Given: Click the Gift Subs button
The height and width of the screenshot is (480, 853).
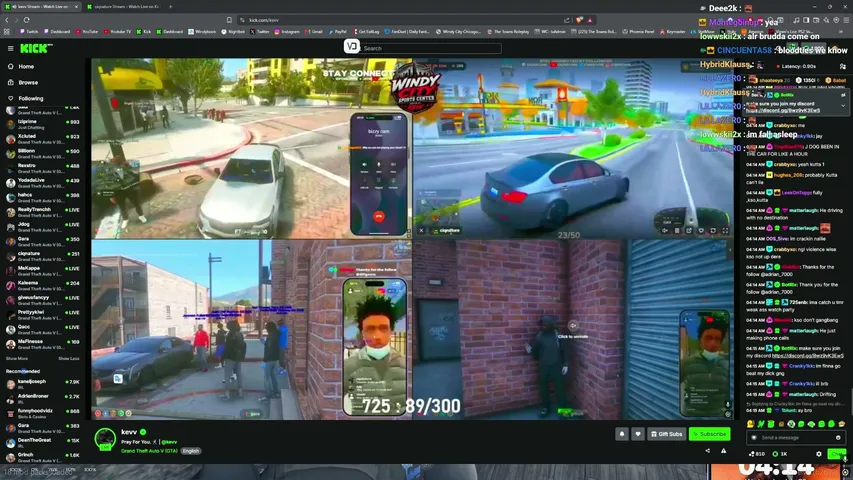Looking at the screenshot, I should pos(666,434).
